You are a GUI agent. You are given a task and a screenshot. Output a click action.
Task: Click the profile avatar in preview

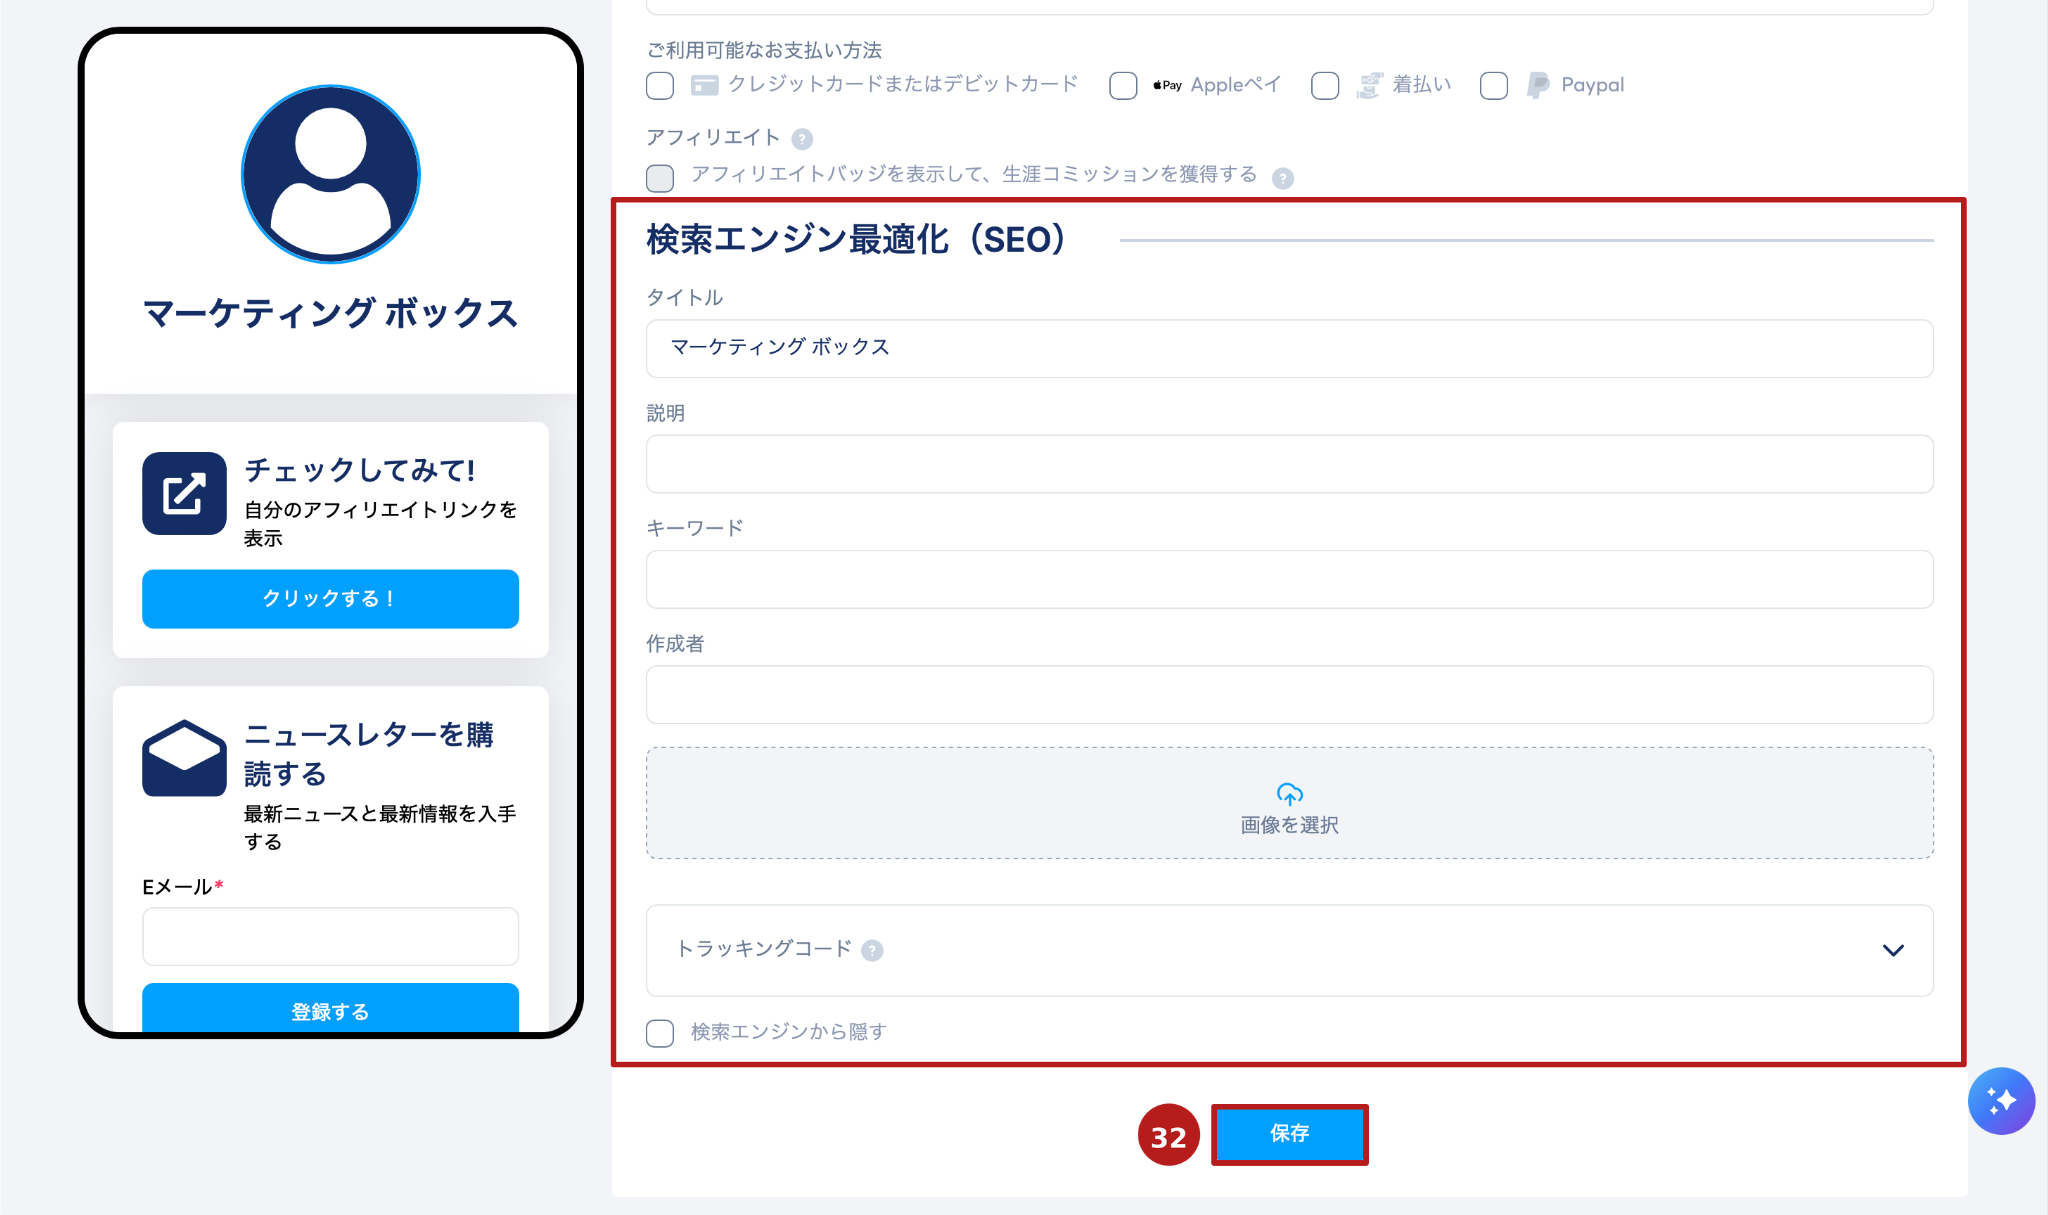tap(330, 174)
